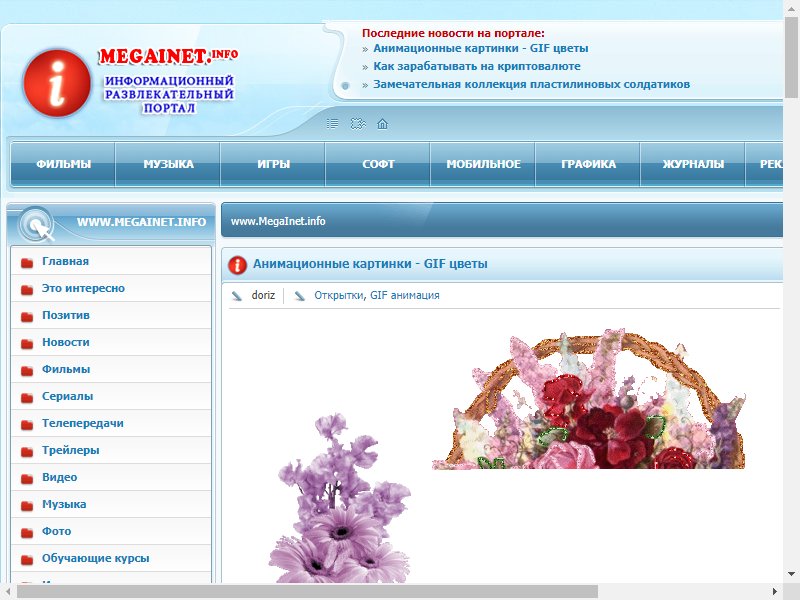800x600 pixels.
Task: Click the MEGAINET.INFO portal logo text
Action: pyautogui.click(x=168, y=56)
